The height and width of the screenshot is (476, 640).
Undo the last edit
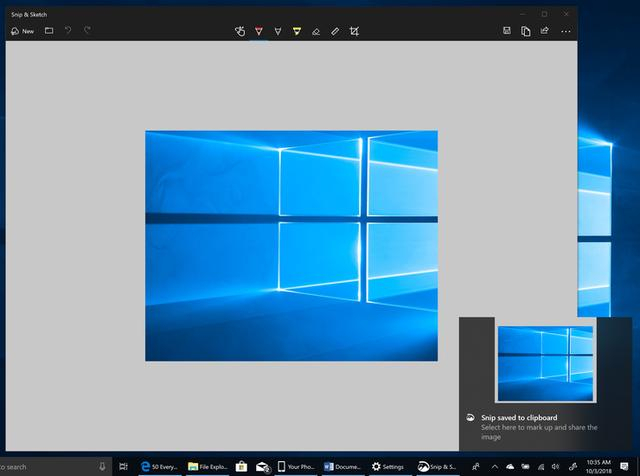[69, 31]
